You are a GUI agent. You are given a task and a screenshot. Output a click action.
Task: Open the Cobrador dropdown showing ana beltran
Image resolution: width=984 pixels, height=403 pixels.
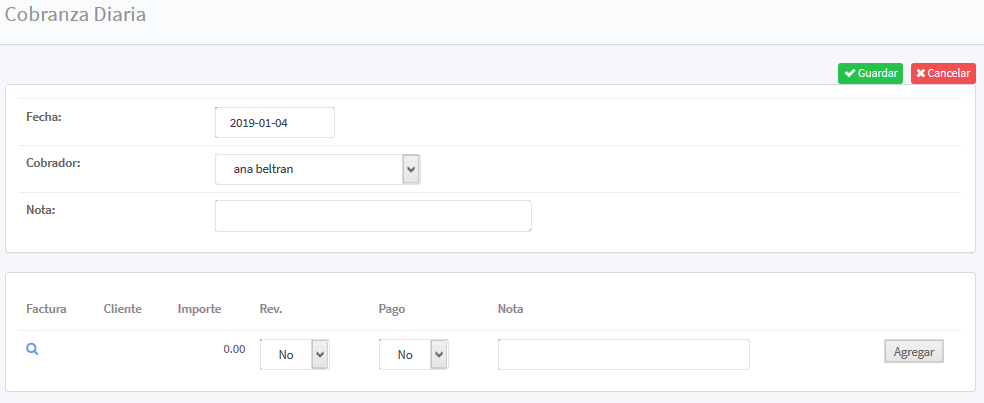click(317, 169)
